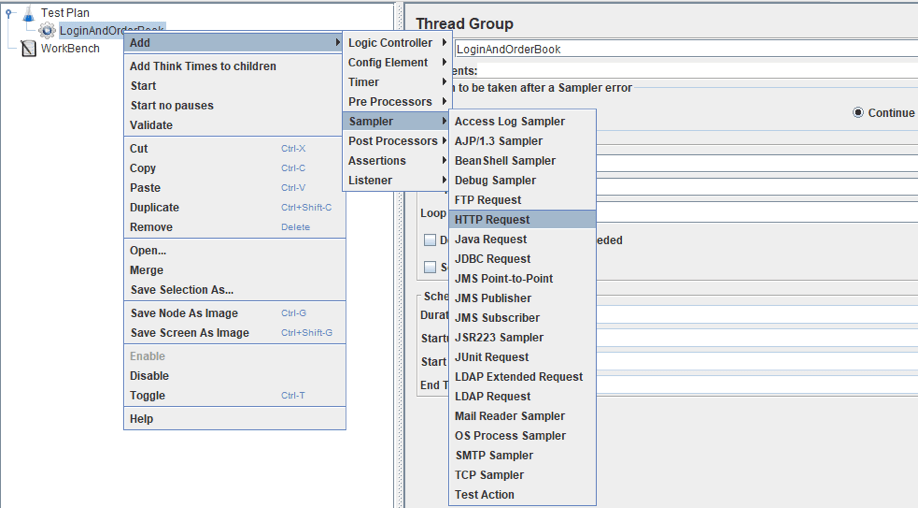This screenshot has width=918, height=508.
Task: Select Java Request sampler
Action: tap(522, 239)
